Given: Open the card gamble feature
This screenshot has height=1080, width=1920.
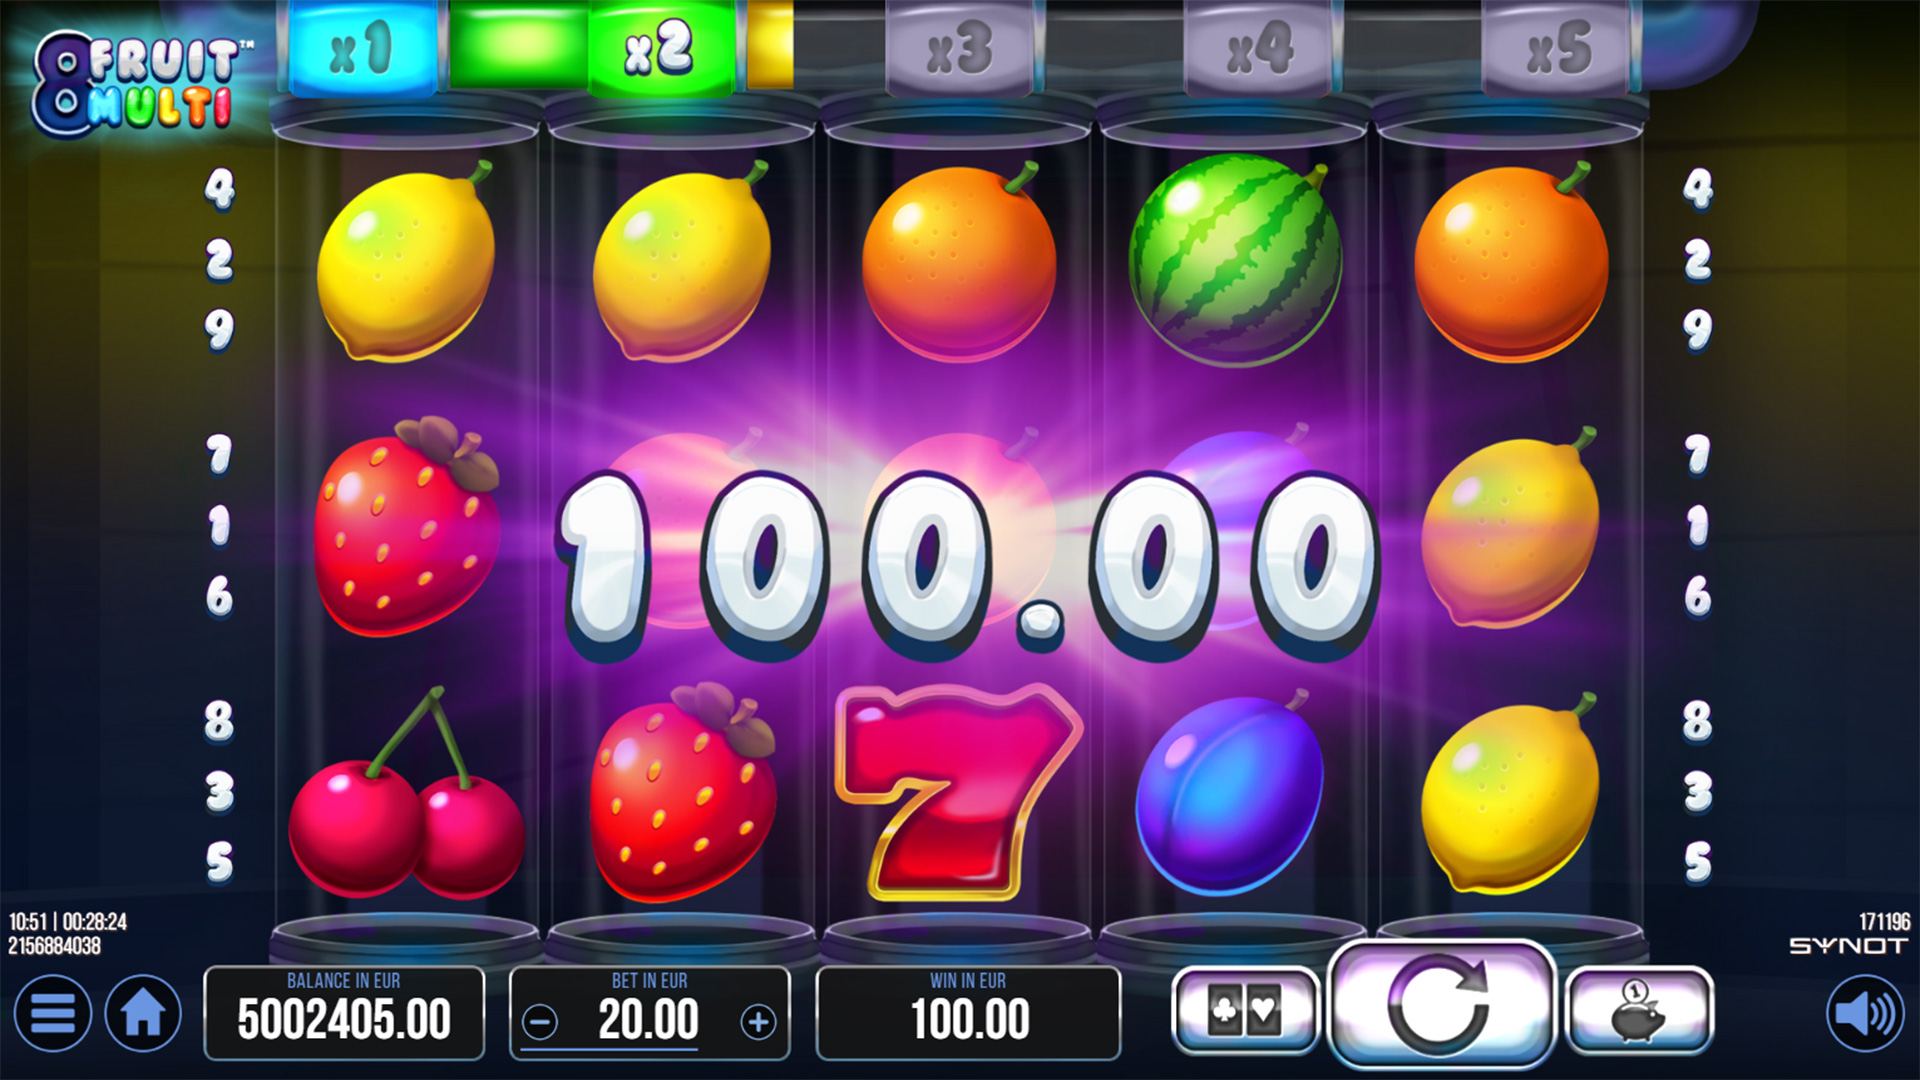Looking at the screenshot, I should pos(1245,1011).
